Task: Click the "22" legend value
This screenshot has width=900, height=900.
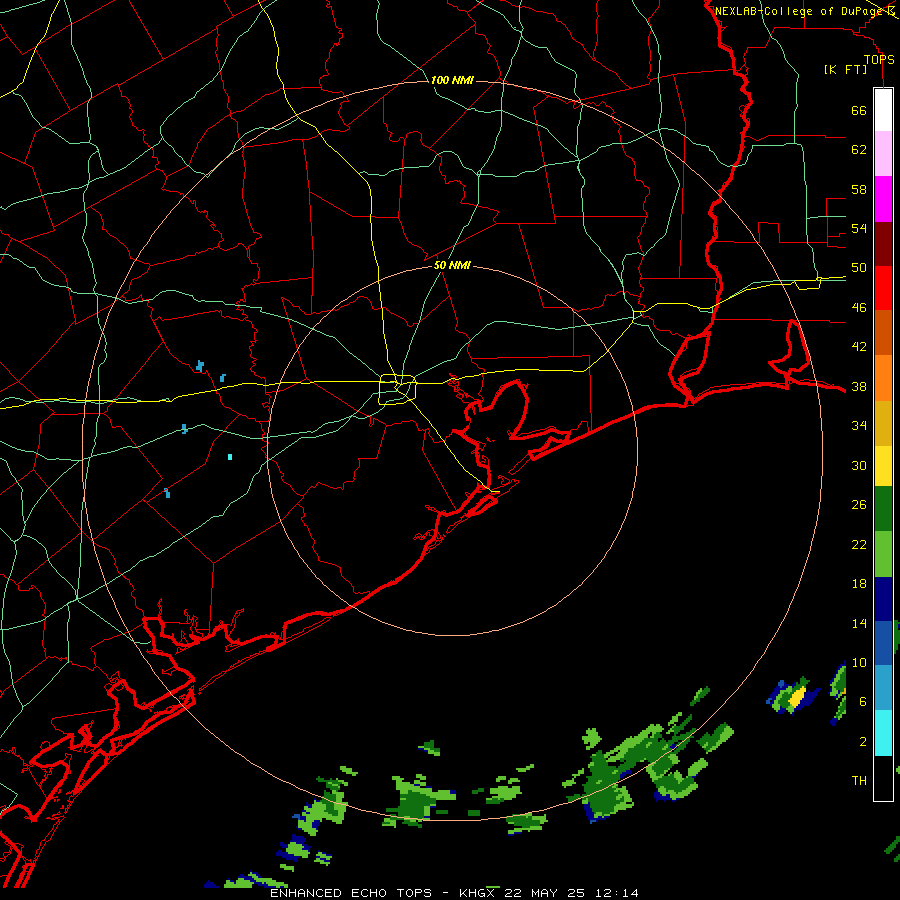Action: (x=859, y=544)
